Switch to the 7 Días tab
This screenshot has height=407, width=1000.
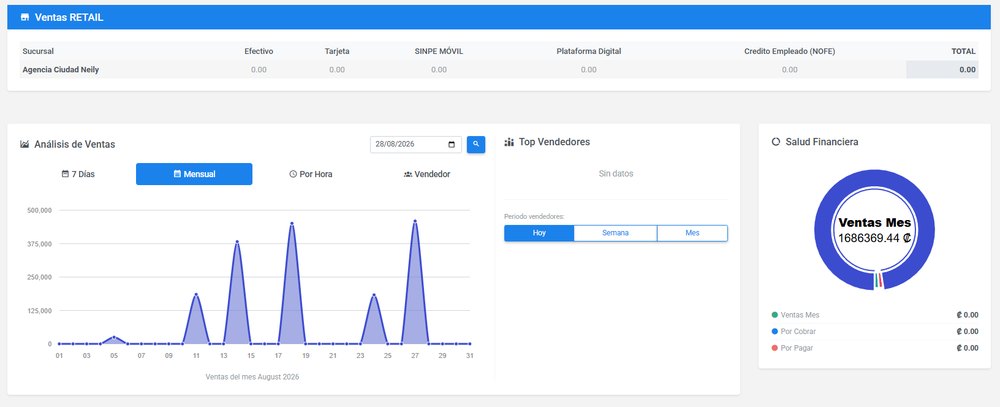(x=78, y=174)
